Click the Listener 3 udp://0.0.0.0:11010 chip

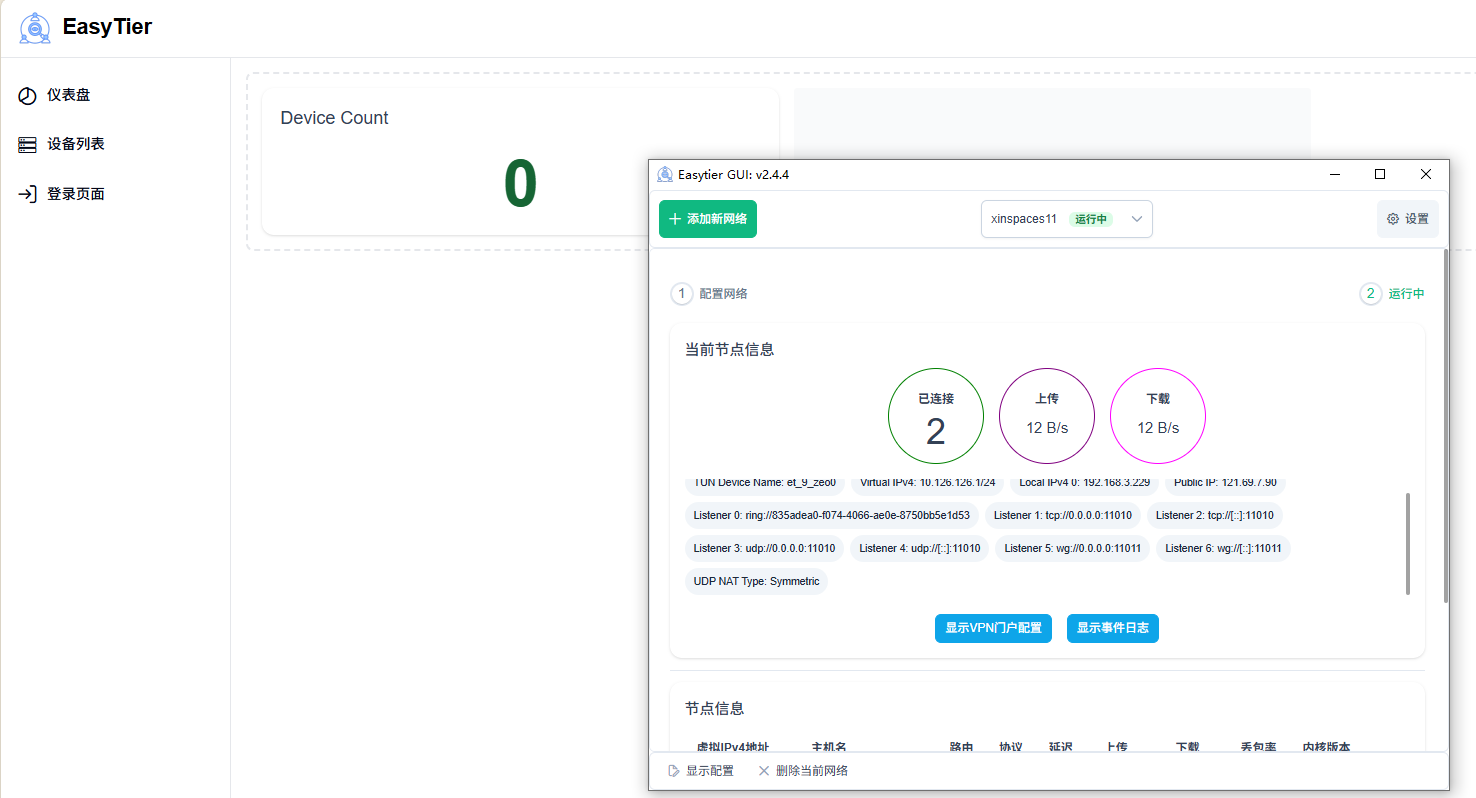tap(765, 549)
